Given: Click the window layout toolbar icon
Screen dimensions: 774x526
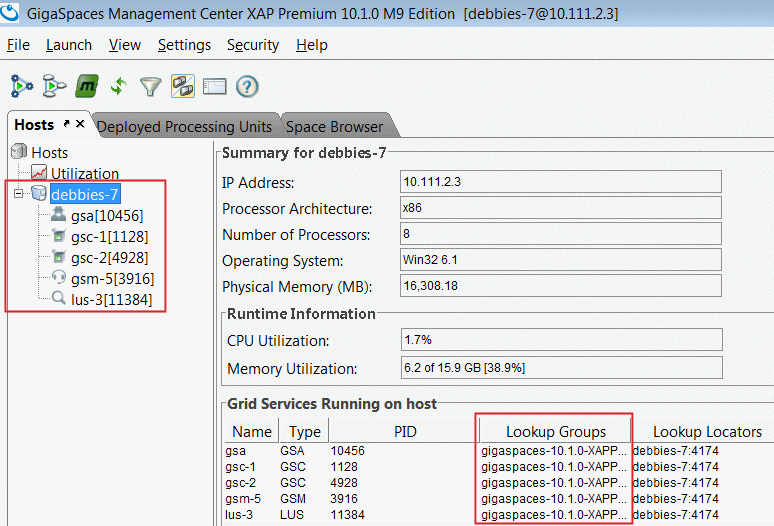Looking at the screenshot, I should pyautogui.click(x=215, y=87).
